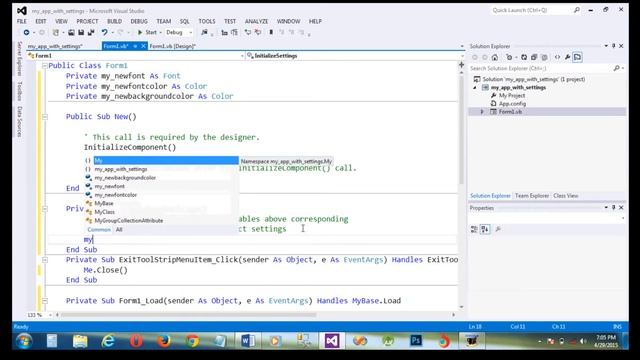
Task: Open the Toolbox side panel tab
Action: click(x=19, y=91)
